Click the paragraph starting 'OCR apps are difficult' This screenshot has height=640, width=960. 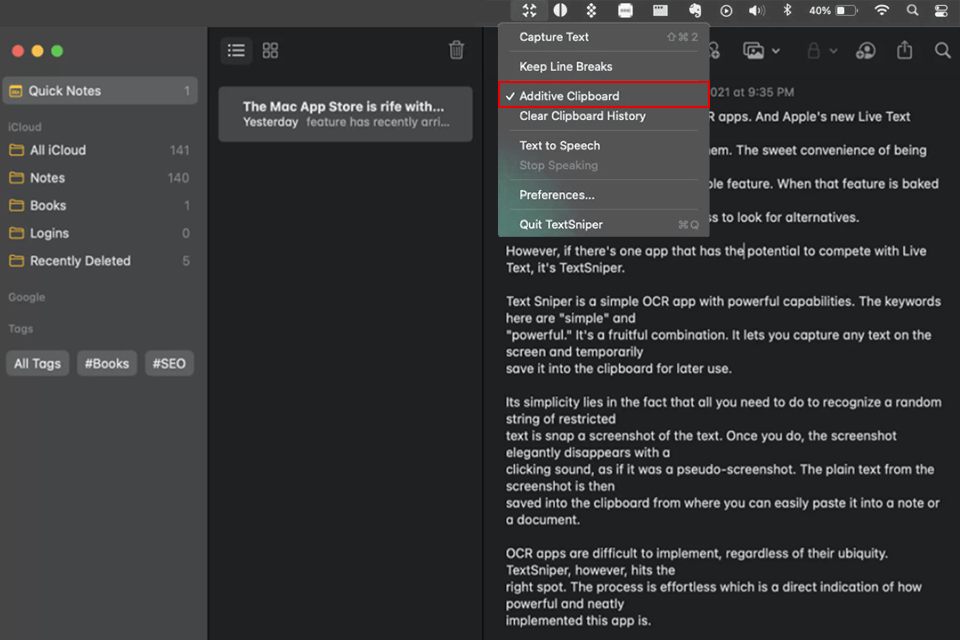click(713, 587)
